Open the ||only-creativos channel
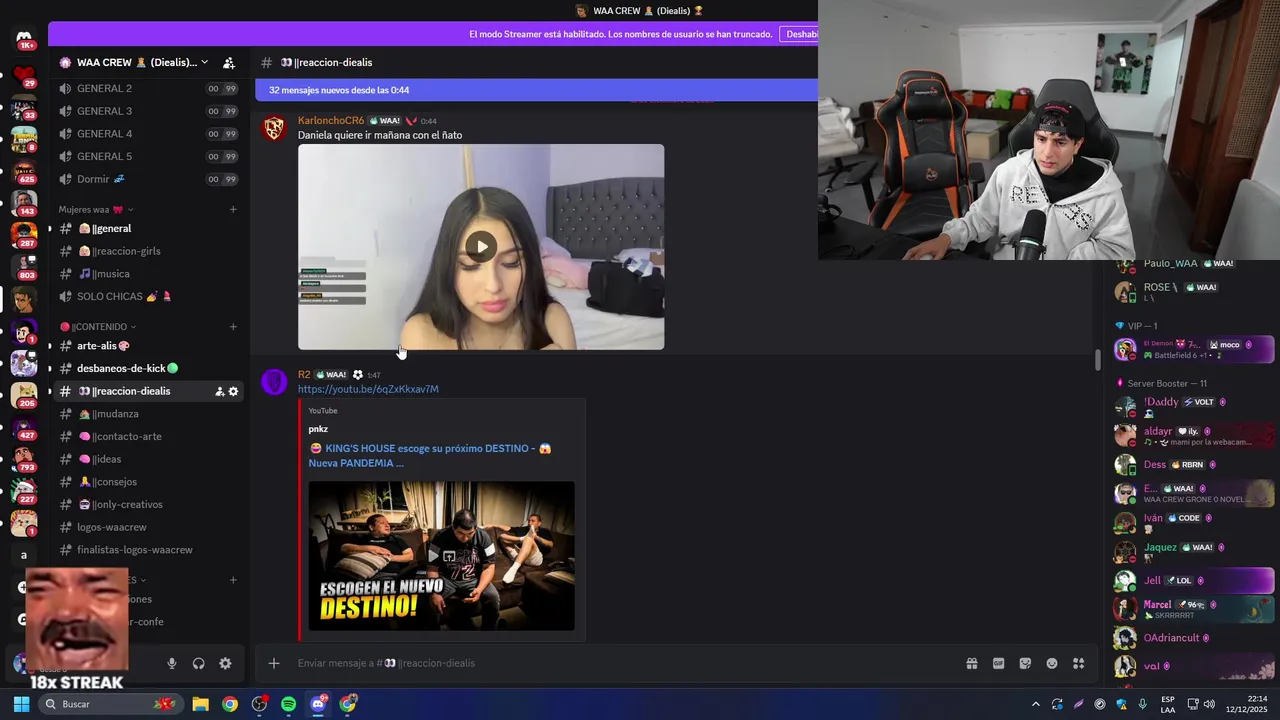This screenshot has width=1280, height=720. coord(147,504)
